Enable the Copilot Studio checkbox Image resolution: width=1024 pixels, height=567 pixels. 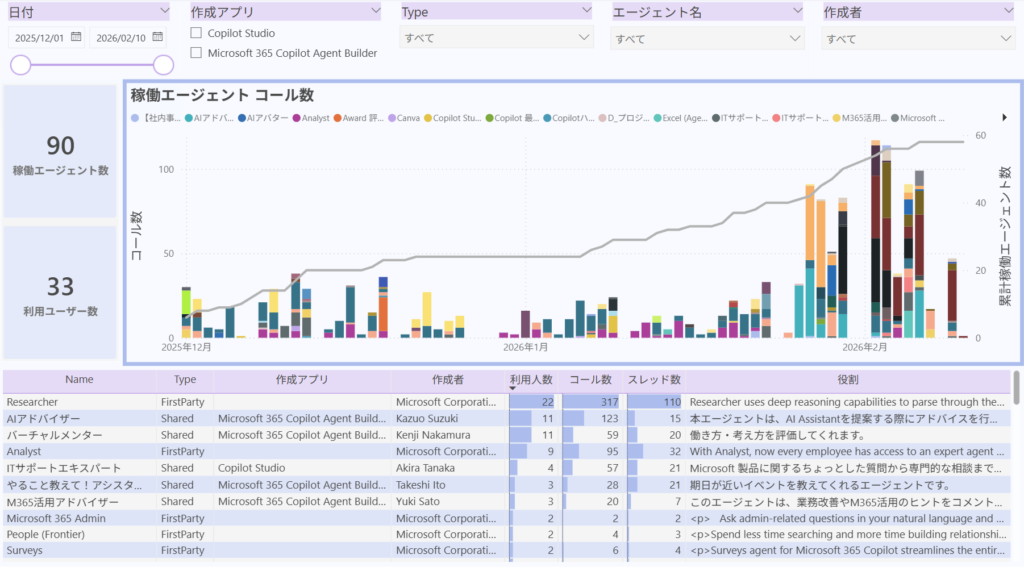197,34
